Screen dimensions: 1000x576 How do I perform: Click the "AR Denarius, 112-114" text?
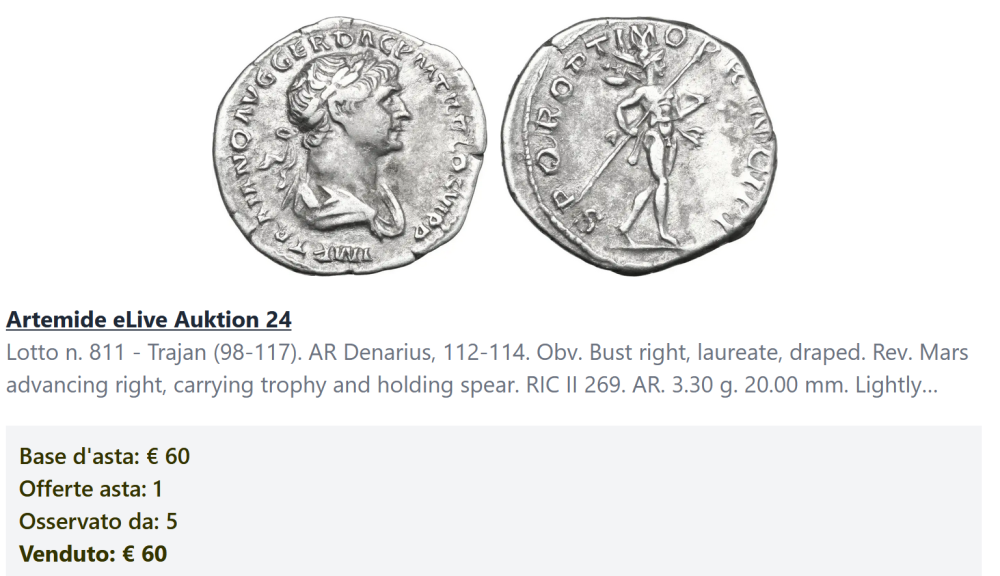click(418, 353)
